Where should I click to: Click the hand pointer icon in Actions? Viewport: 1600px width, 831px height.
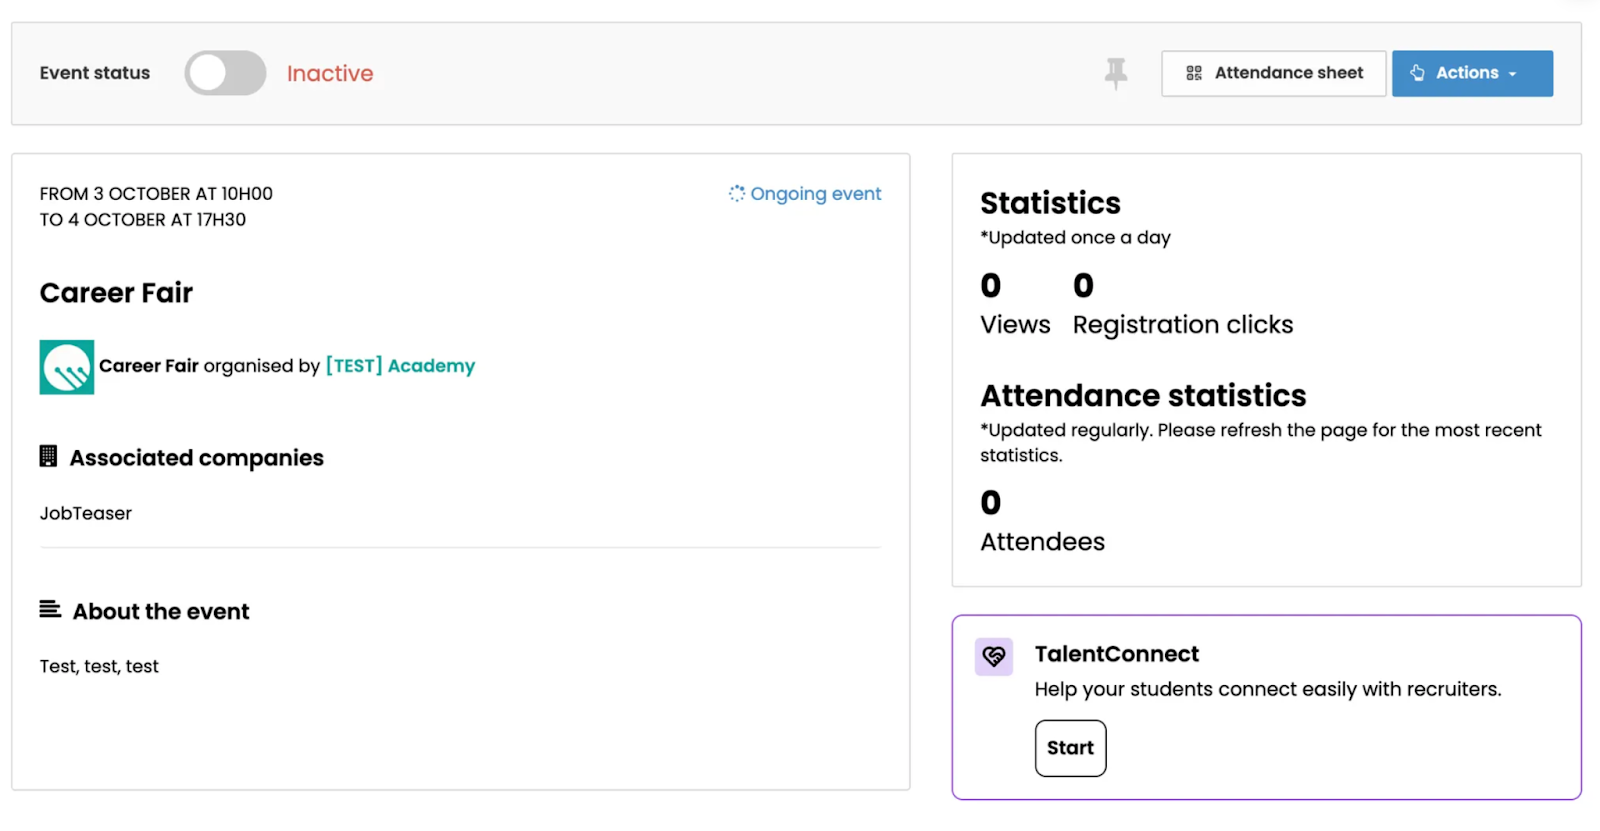pyautogui.click(x=1417, y=73)
